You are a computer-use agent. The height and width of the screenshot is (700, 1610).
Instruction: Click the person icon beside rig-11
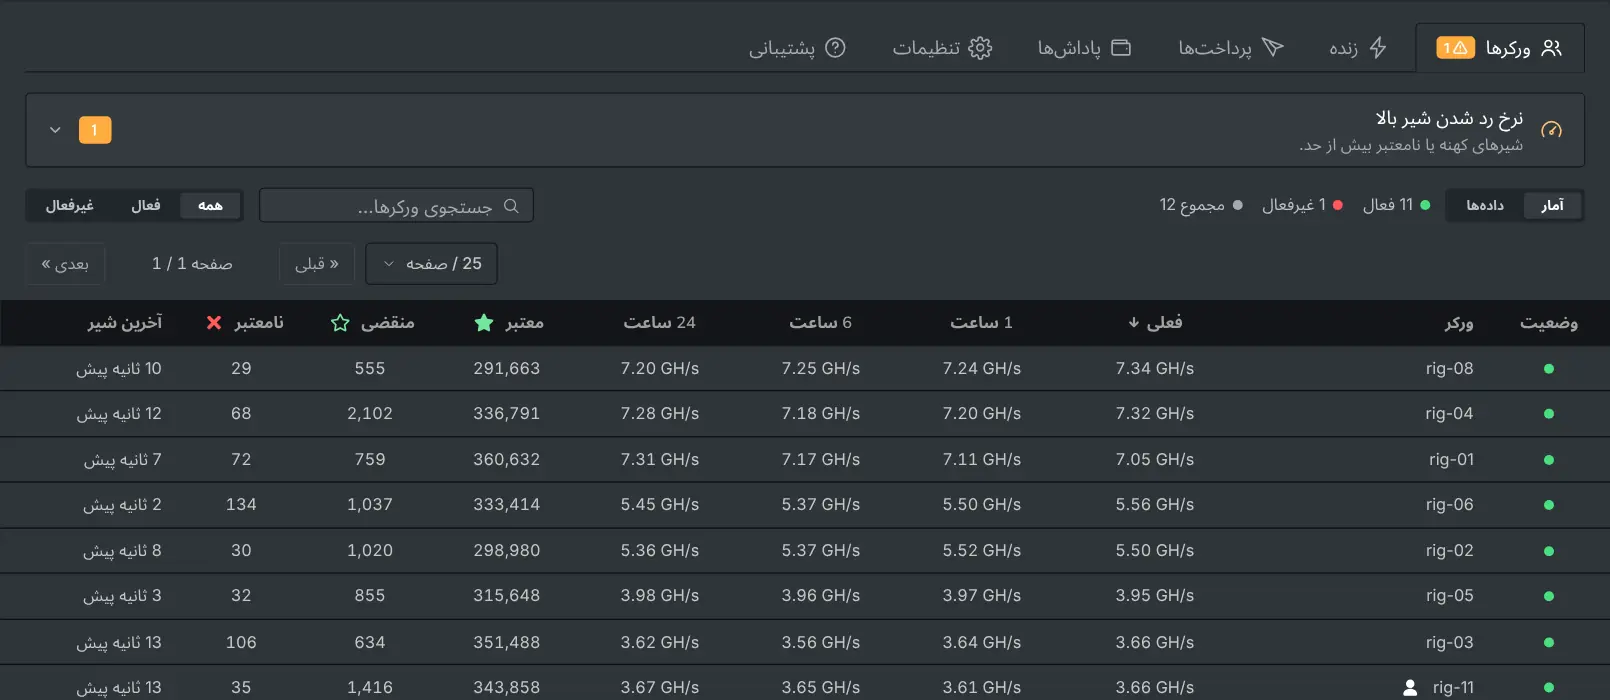[1410, 688]
